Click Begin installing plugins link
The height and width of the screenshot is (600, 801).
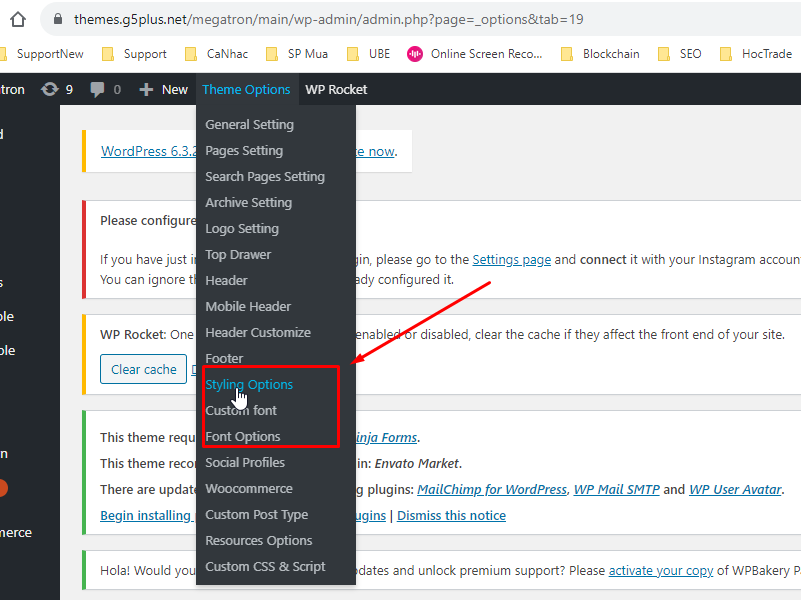coord(148,515)
